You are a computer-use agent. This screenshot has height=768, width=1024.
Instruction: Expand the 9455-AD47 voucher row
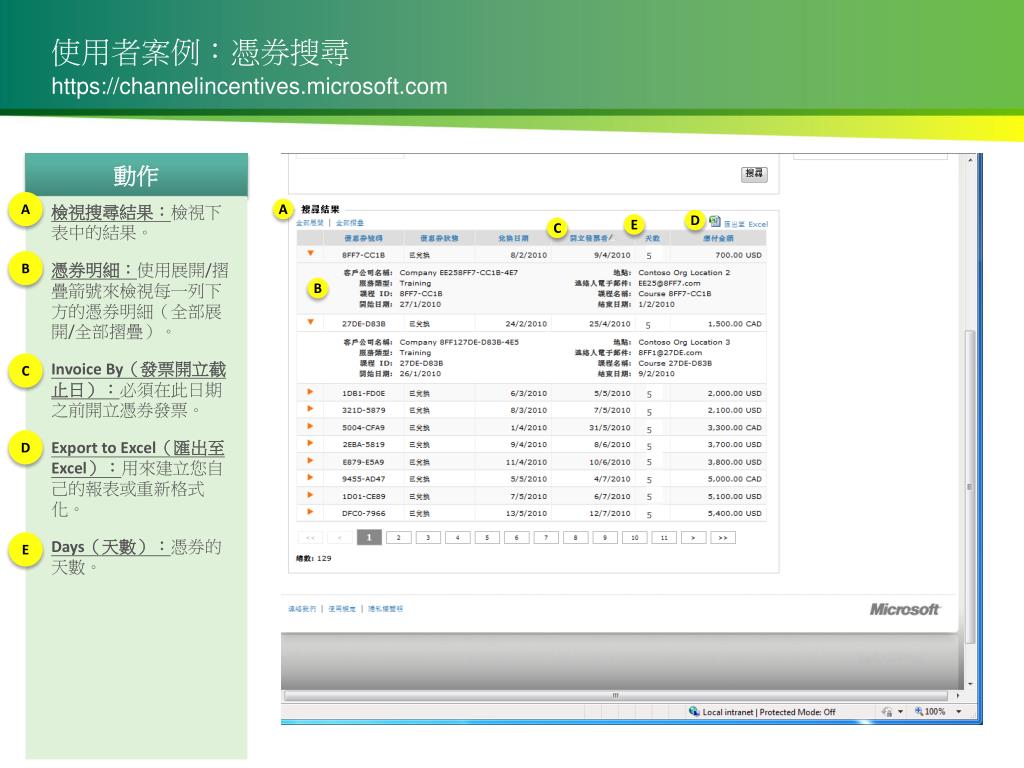(310, 477)
